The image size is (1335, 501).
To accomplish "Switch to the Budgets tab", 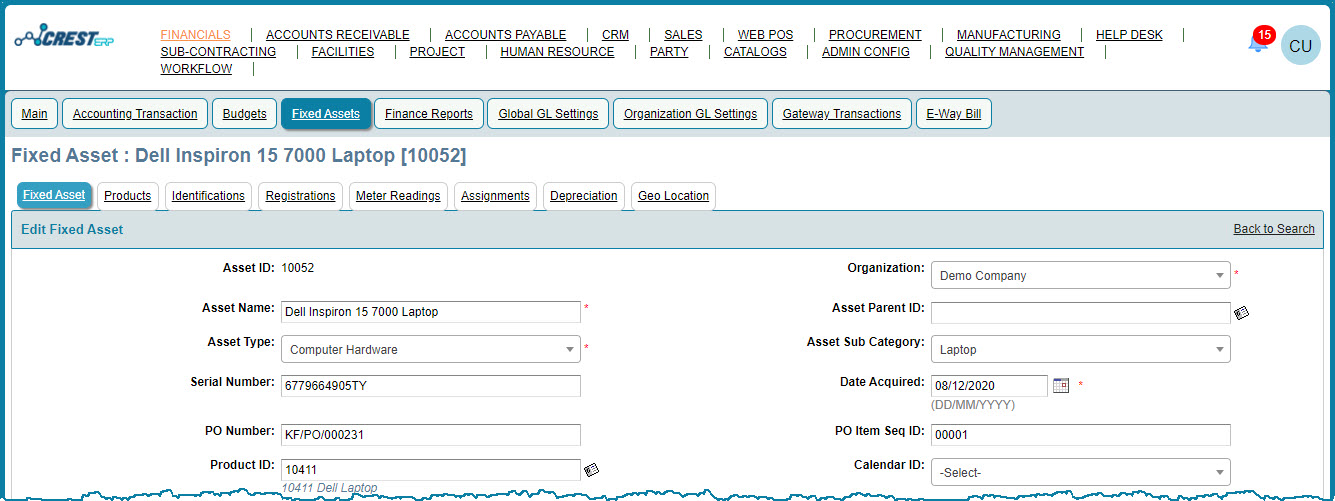I will click(x=245, y=114).
